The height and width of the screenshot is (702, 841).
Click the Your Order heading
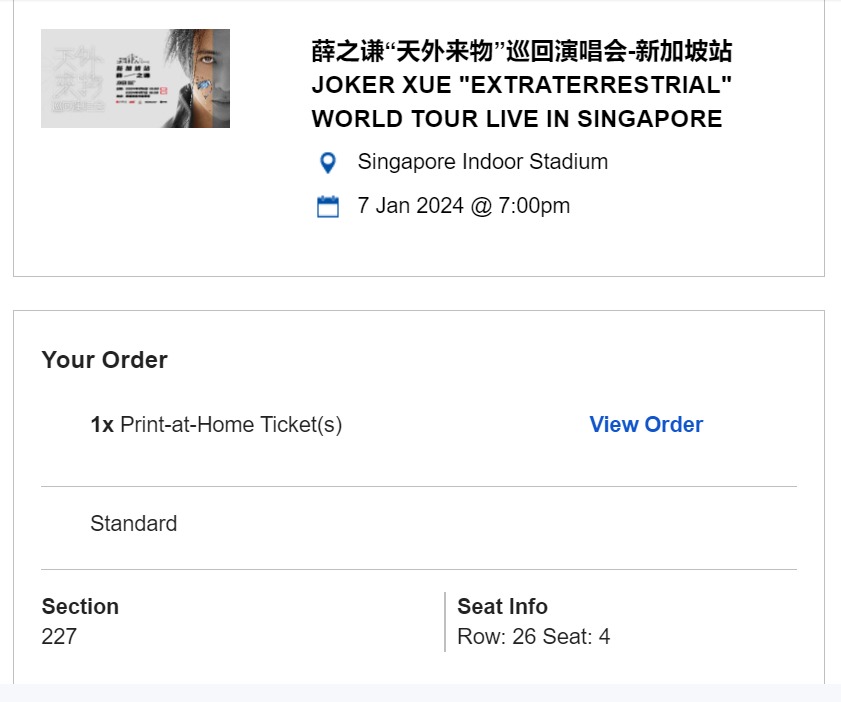coord(103,361)
